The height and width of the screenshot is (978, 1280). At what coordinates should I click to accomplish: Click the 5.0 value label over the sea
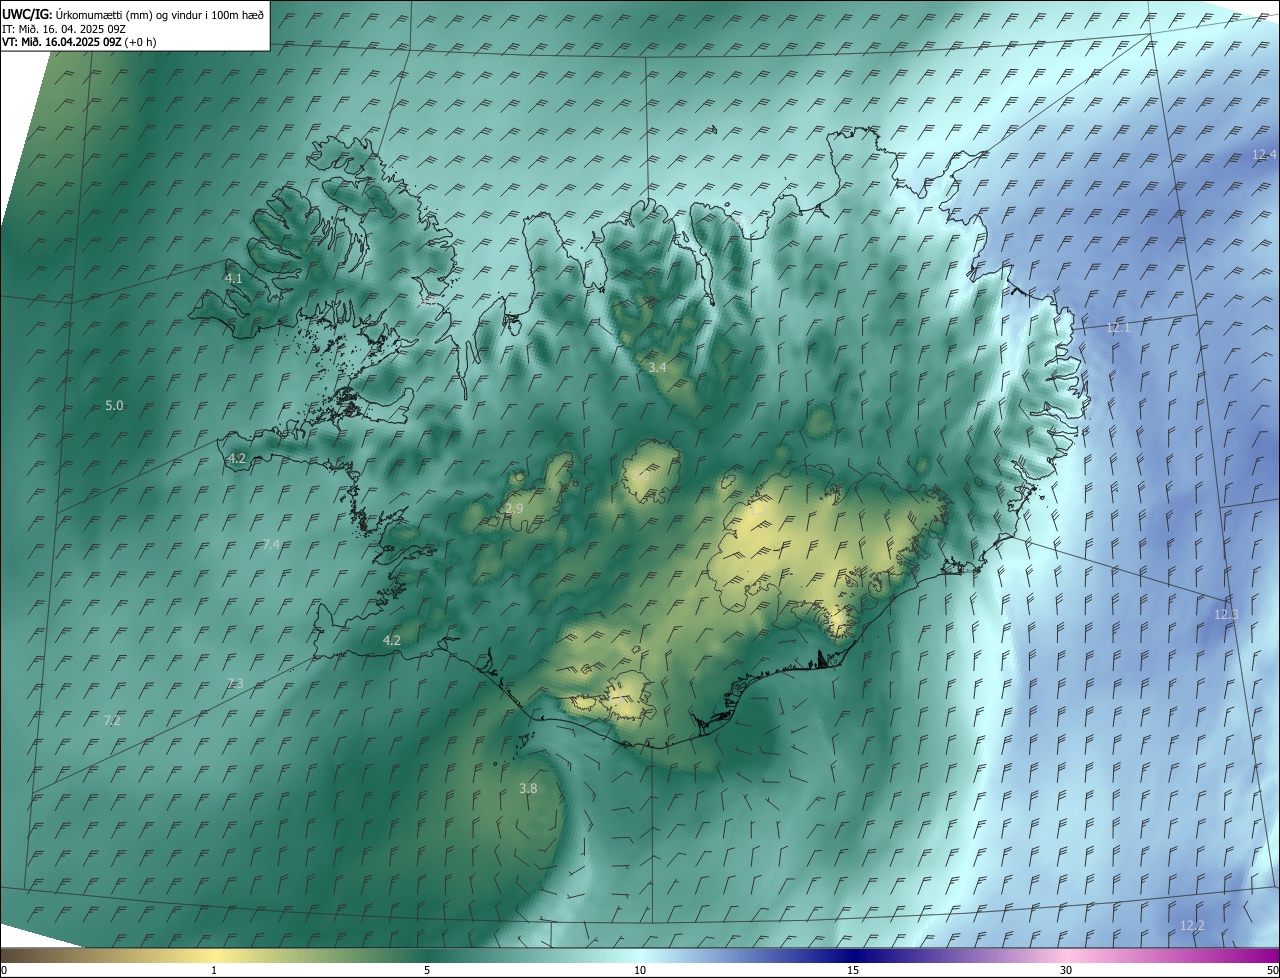(114, 405)
